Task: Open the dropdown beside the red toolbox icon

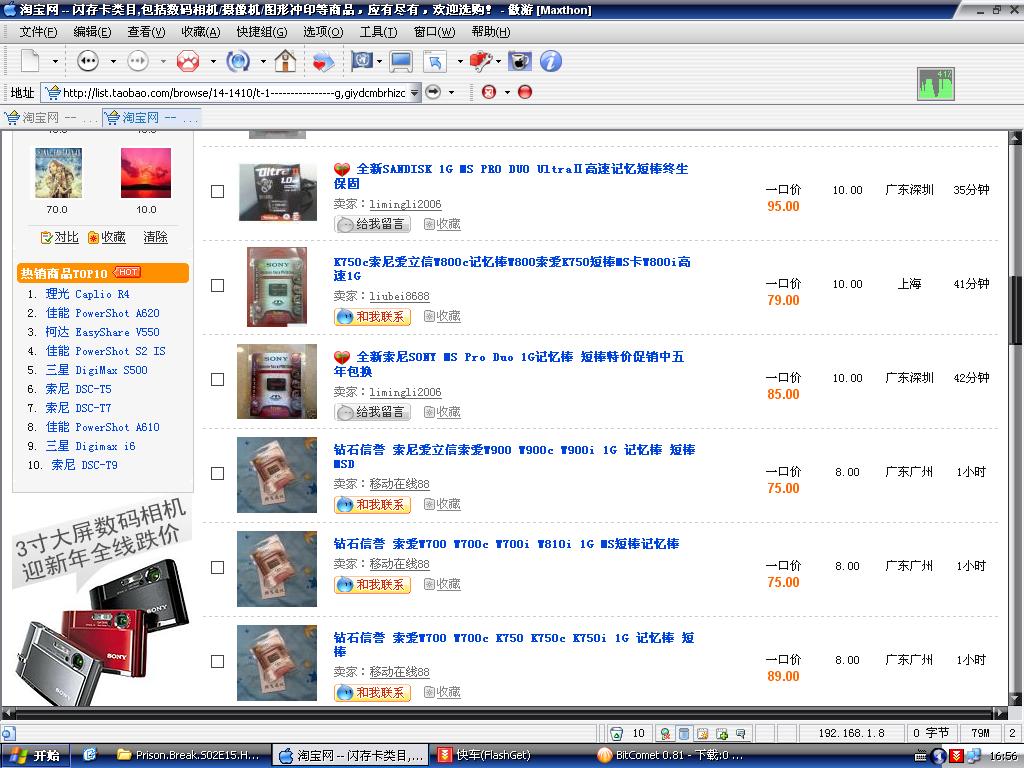Action: [x=498, y=61]
